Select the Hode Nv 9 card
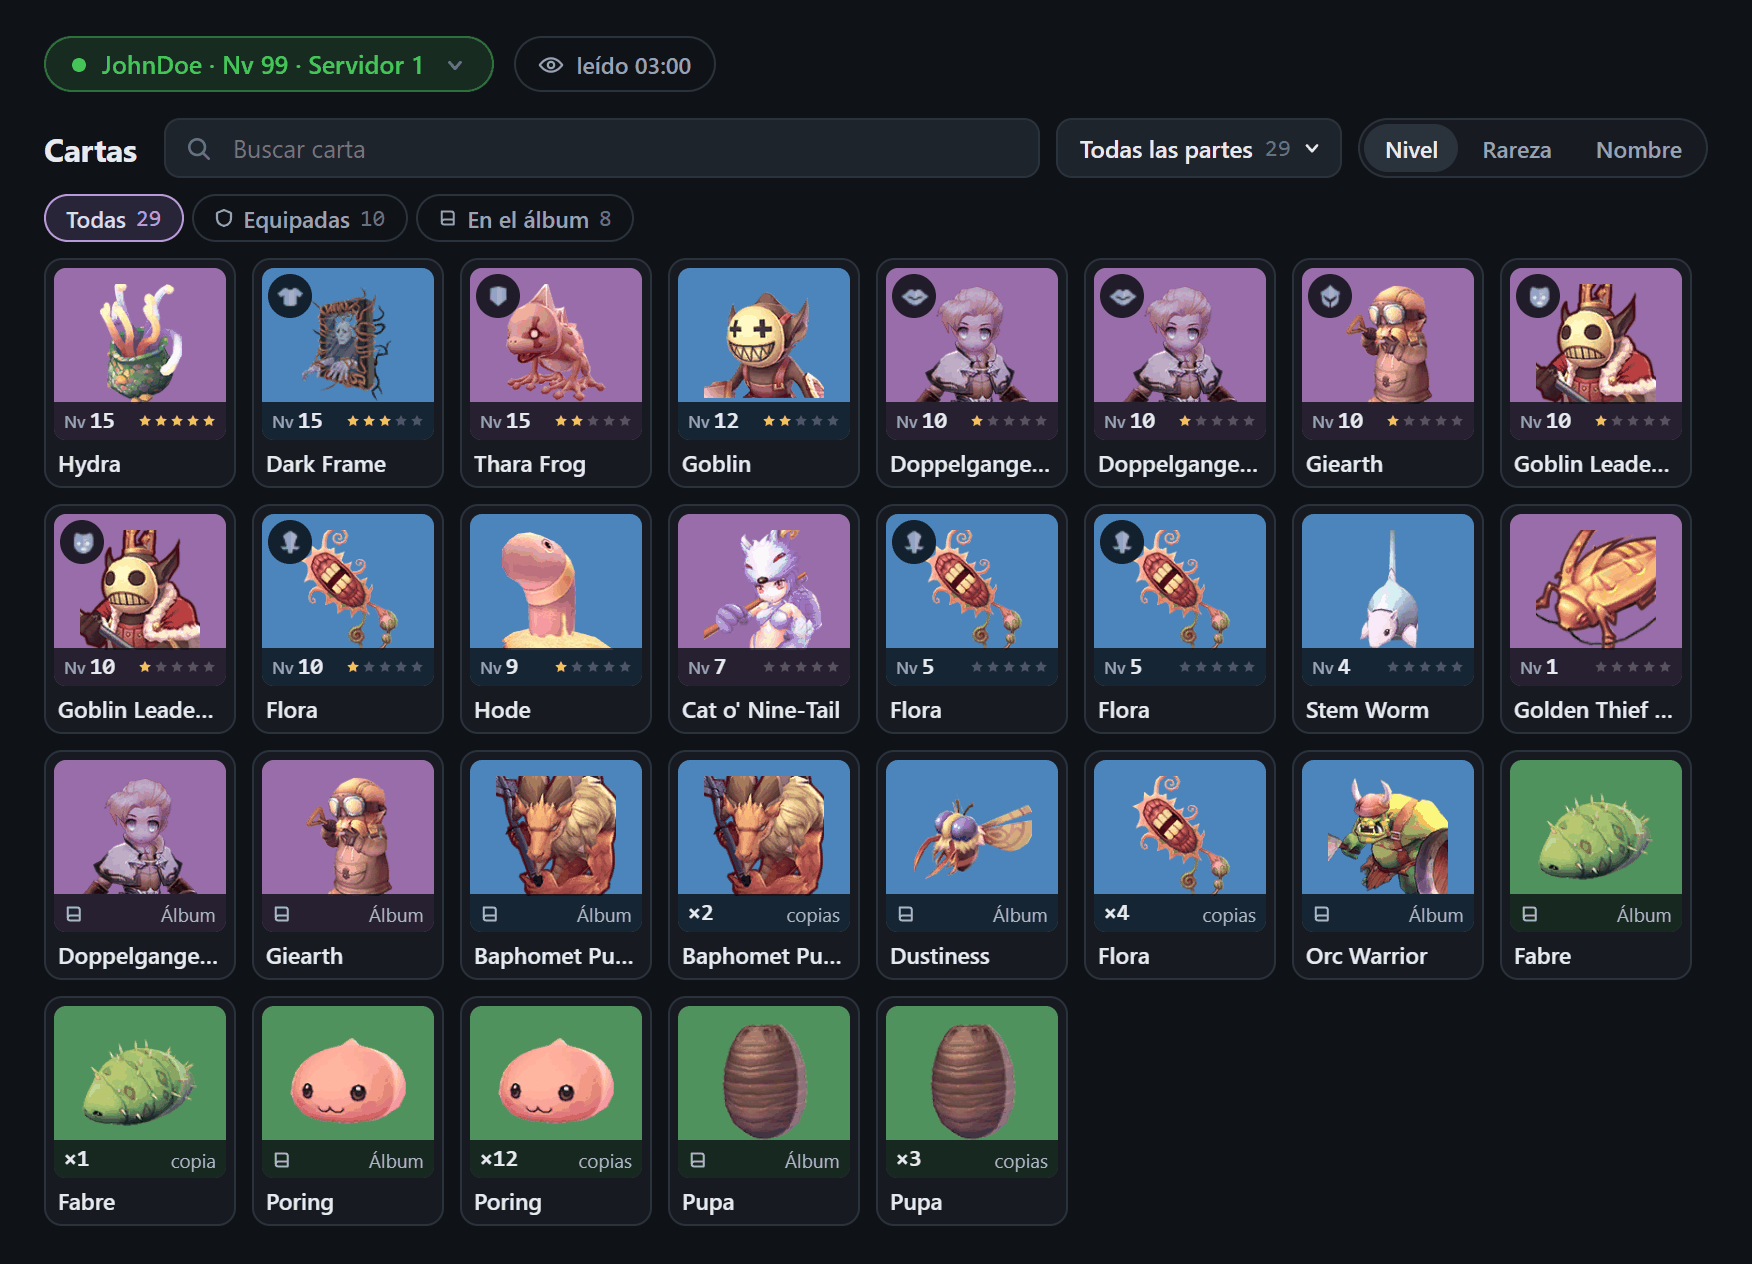1752x1264 pixels. click(x=556, y=619)
